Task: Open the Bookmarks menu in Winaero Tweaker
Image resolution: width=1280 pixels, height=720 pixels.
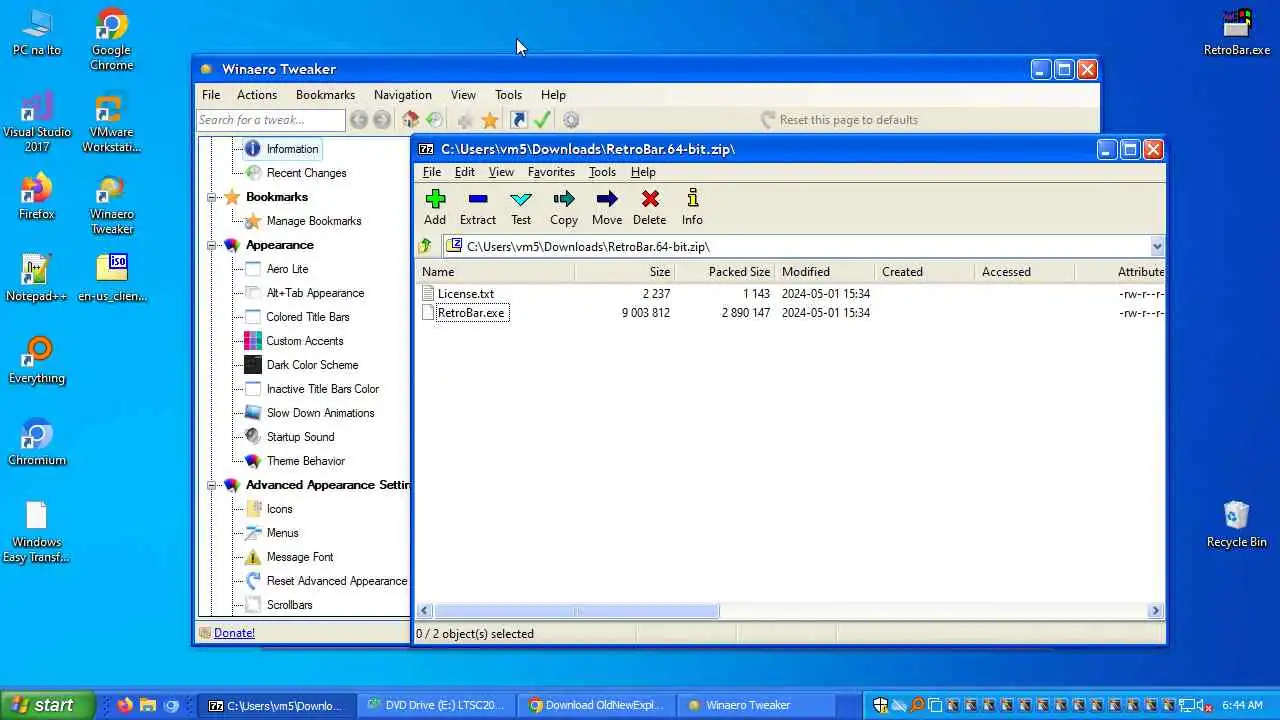Action: click(x=325, y=95)
